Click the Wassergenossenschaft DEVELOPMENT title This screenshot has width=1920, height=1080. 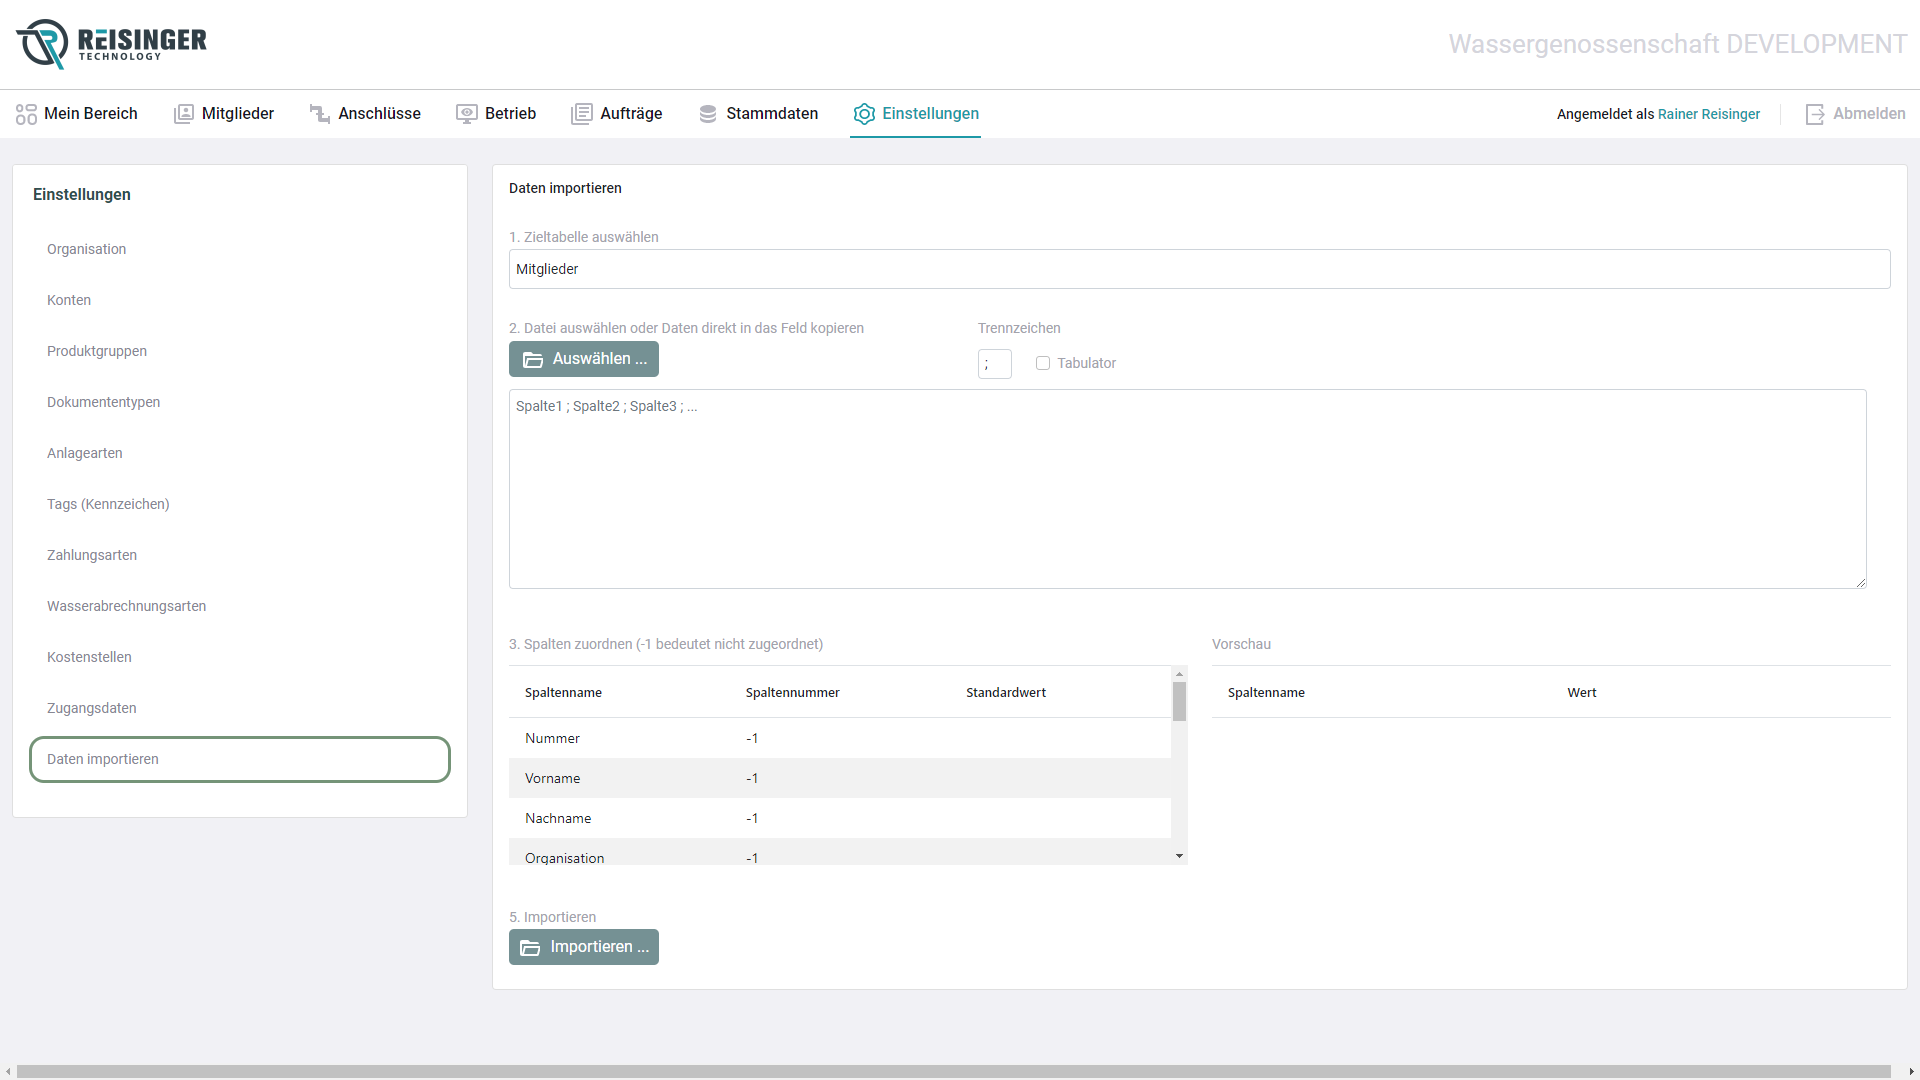pyautogui.click(x=1678, y=44)
